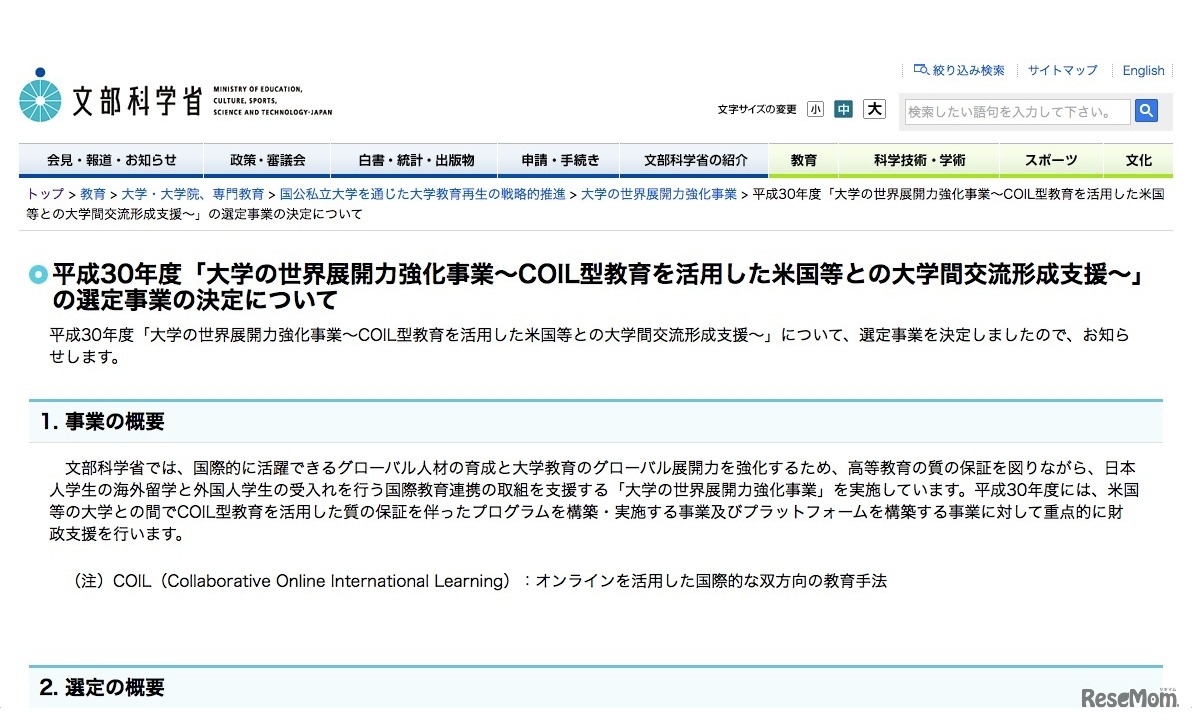Viewport: 1192px width, 721px height.
Task: Select small text size 小
Action: 815,108
